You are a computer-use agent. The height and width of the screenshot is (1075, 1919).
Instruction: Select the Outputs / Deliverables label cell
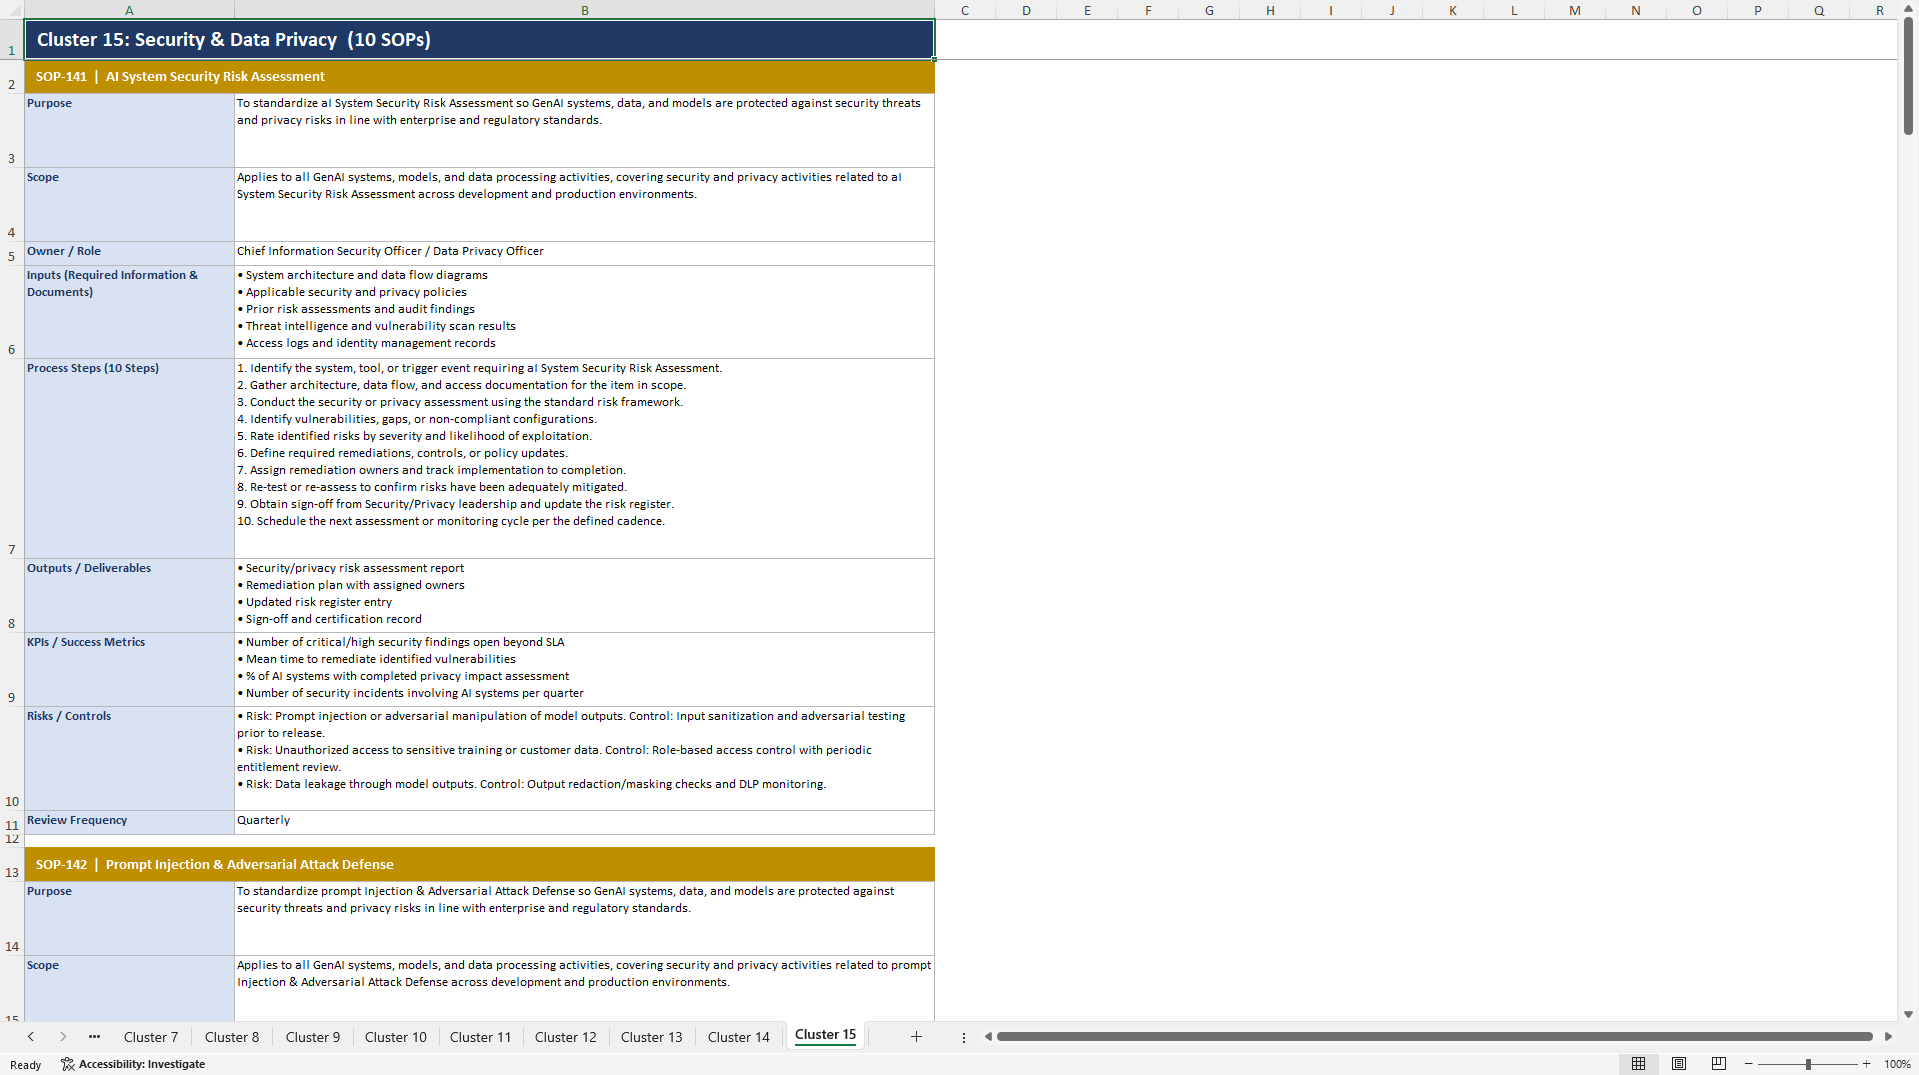[x=129, y=595]
